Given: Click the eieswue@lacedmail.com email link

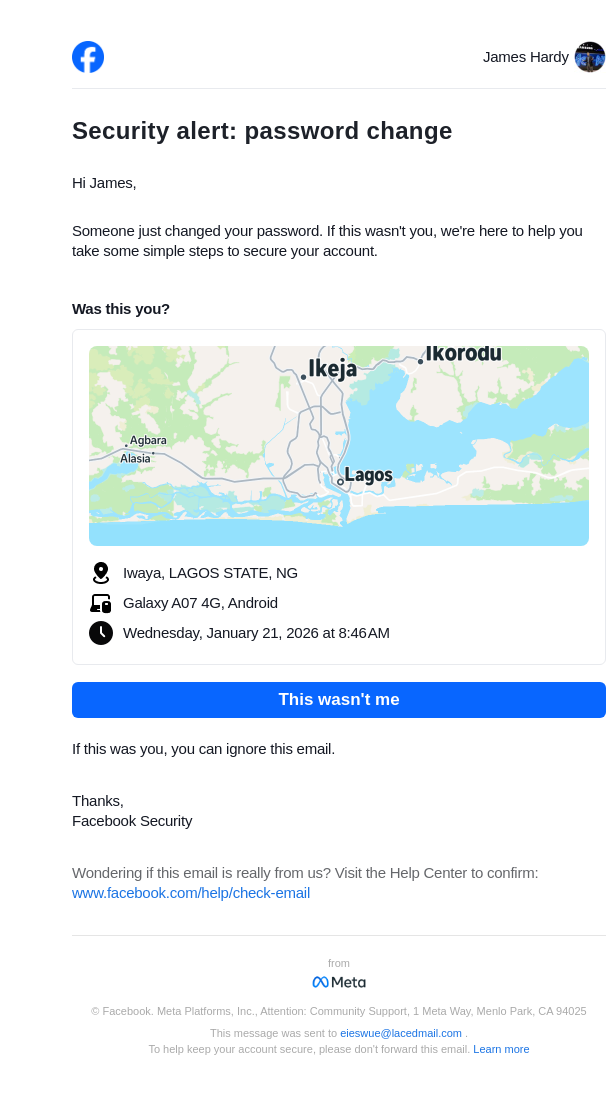Looking at the screenshot, I should tap(401, 1033).
